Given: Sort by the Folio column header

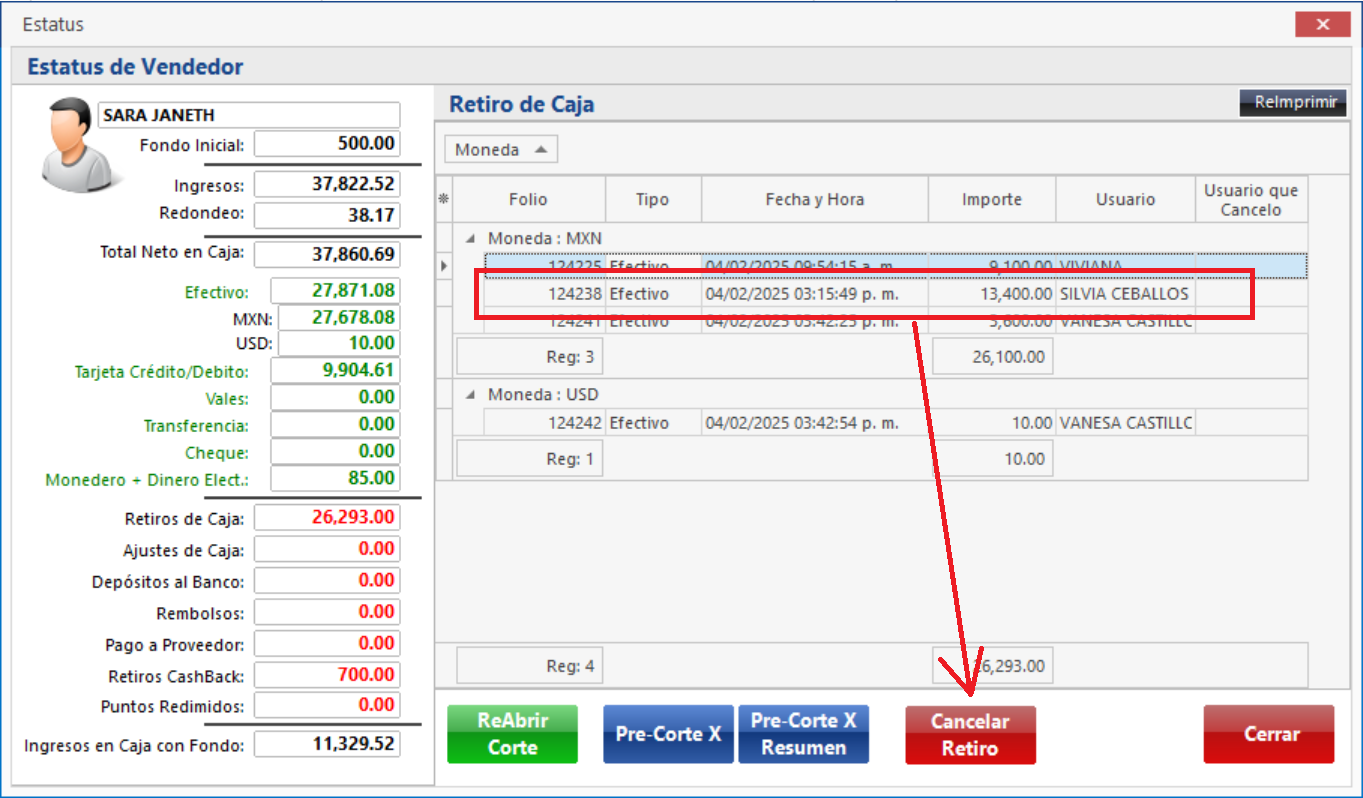Looking at the screenshot, I should click(528, 199).
